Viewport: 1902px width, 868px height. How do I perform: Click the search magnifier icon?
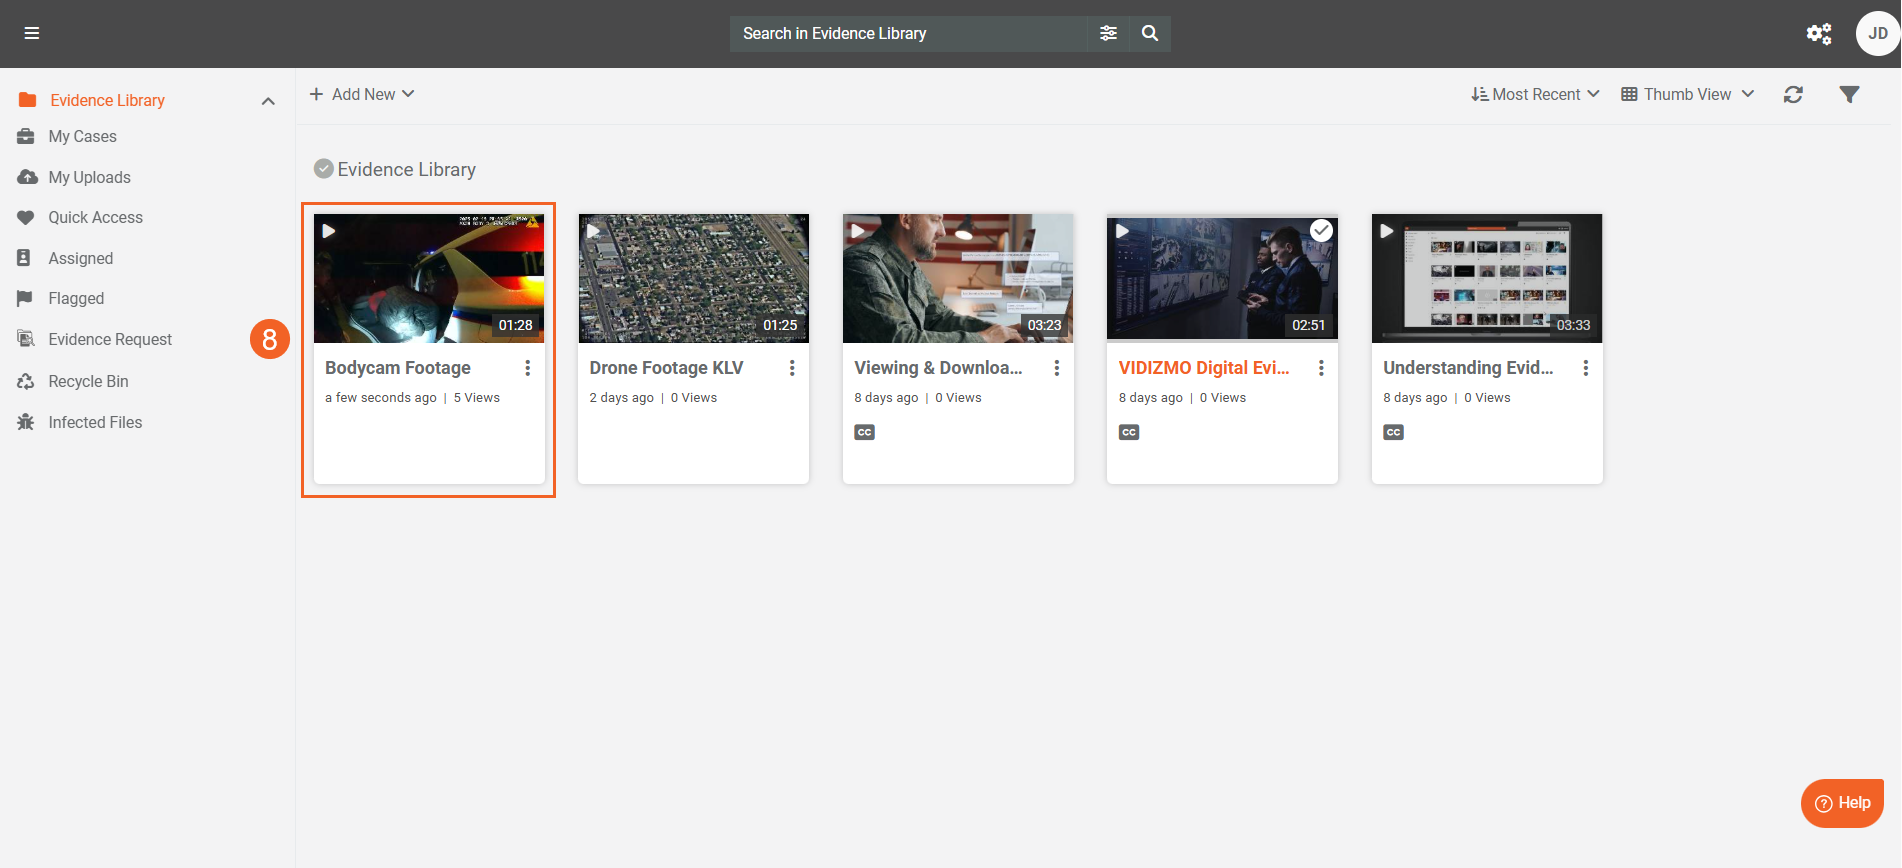1150,33
